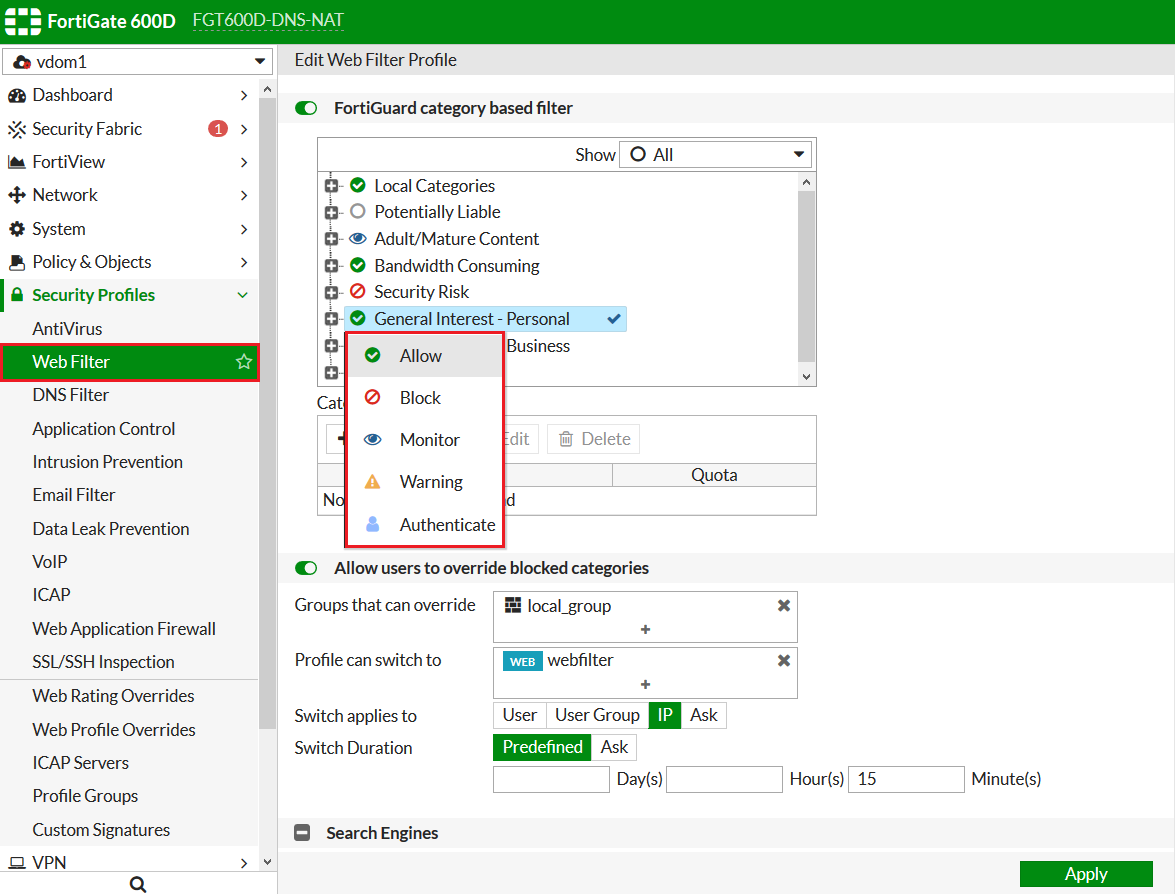Viewport: 1175px width, 894px height.
Task: Open the sidebar search magnifier
Action: pos(137,883)
